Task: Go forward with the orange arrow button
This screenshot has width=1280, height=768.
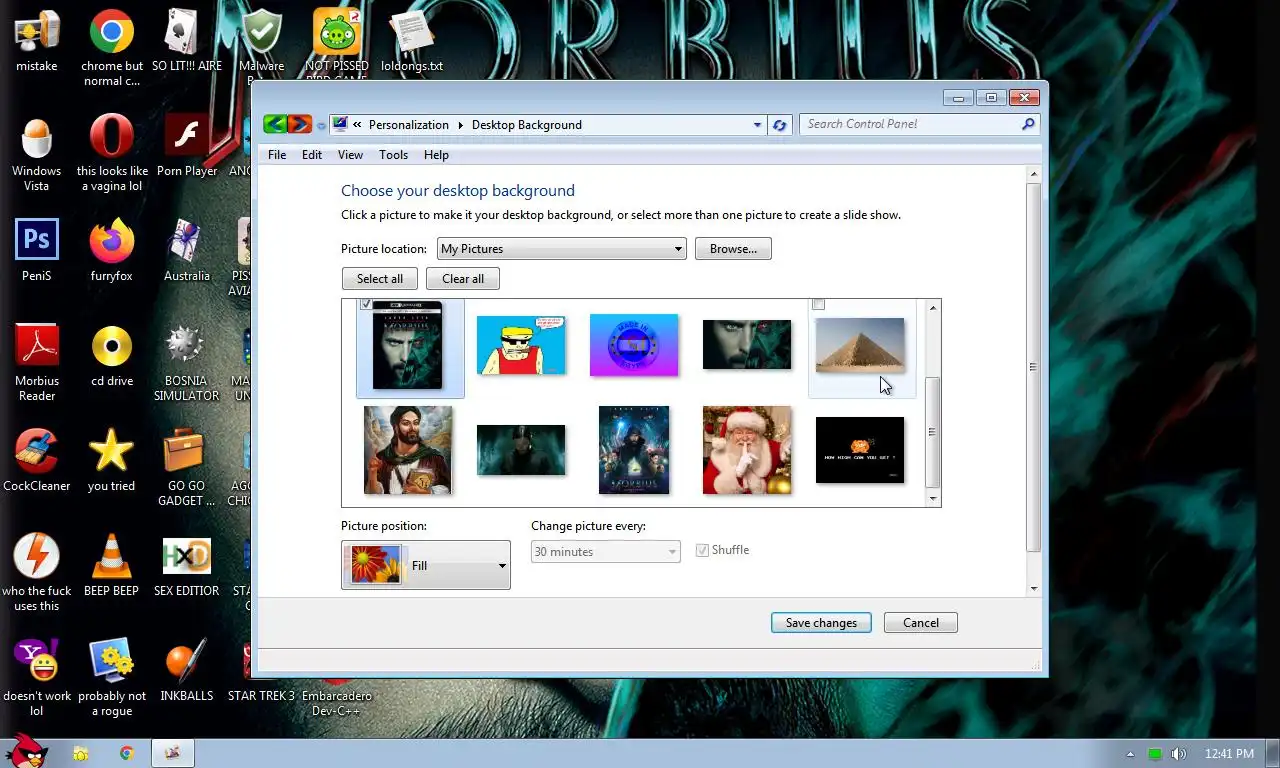Action: tap(299, 124)
